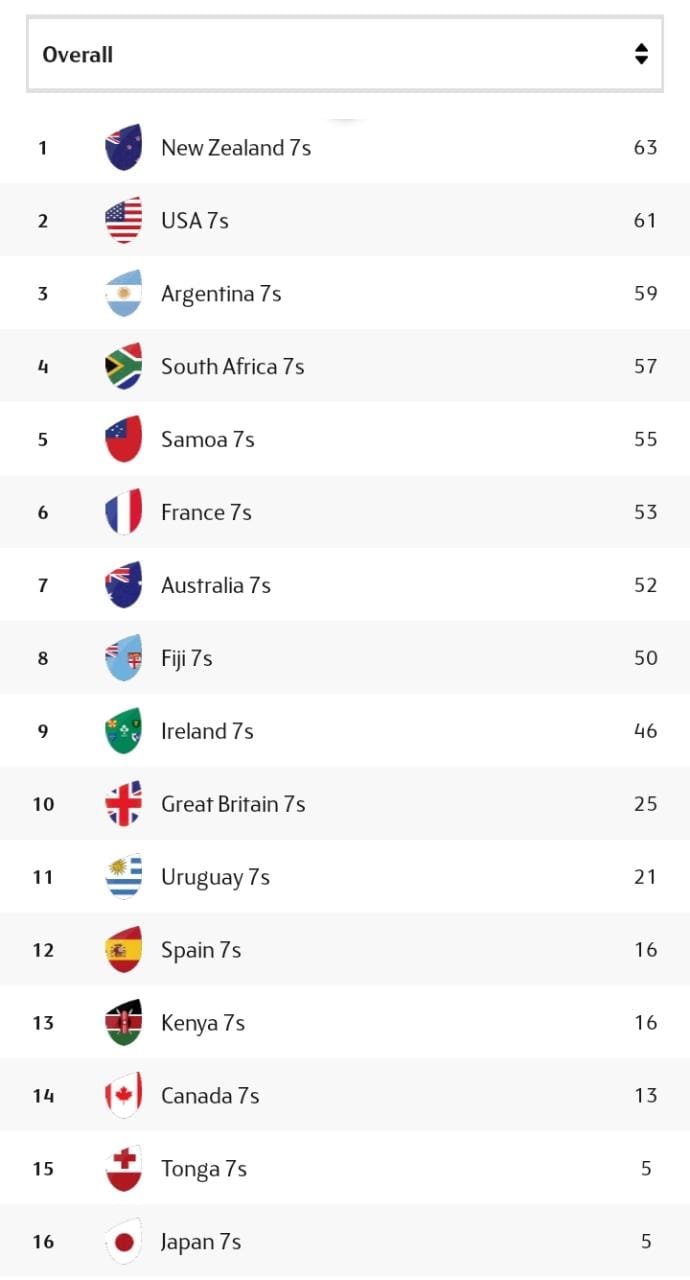690x1280 pixels.
Task: Click the South Africa 7s flag icon
Action: pyautogui.click(x=124, y=367)
